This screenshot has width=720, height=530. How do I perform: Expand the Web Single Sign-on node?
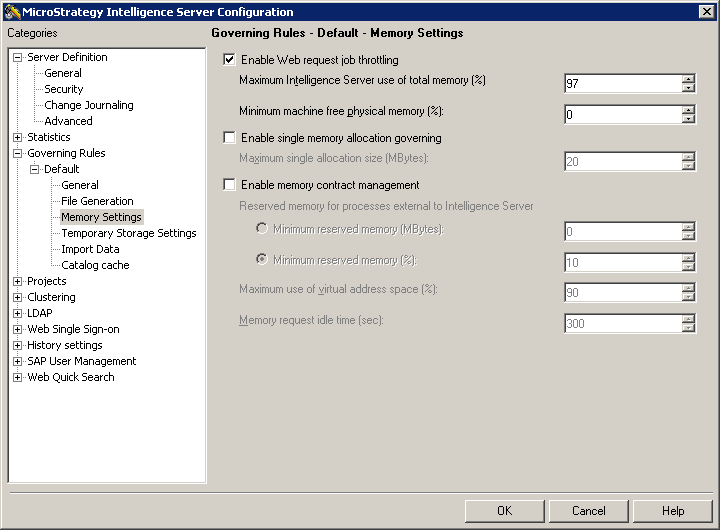click(17, 329)
